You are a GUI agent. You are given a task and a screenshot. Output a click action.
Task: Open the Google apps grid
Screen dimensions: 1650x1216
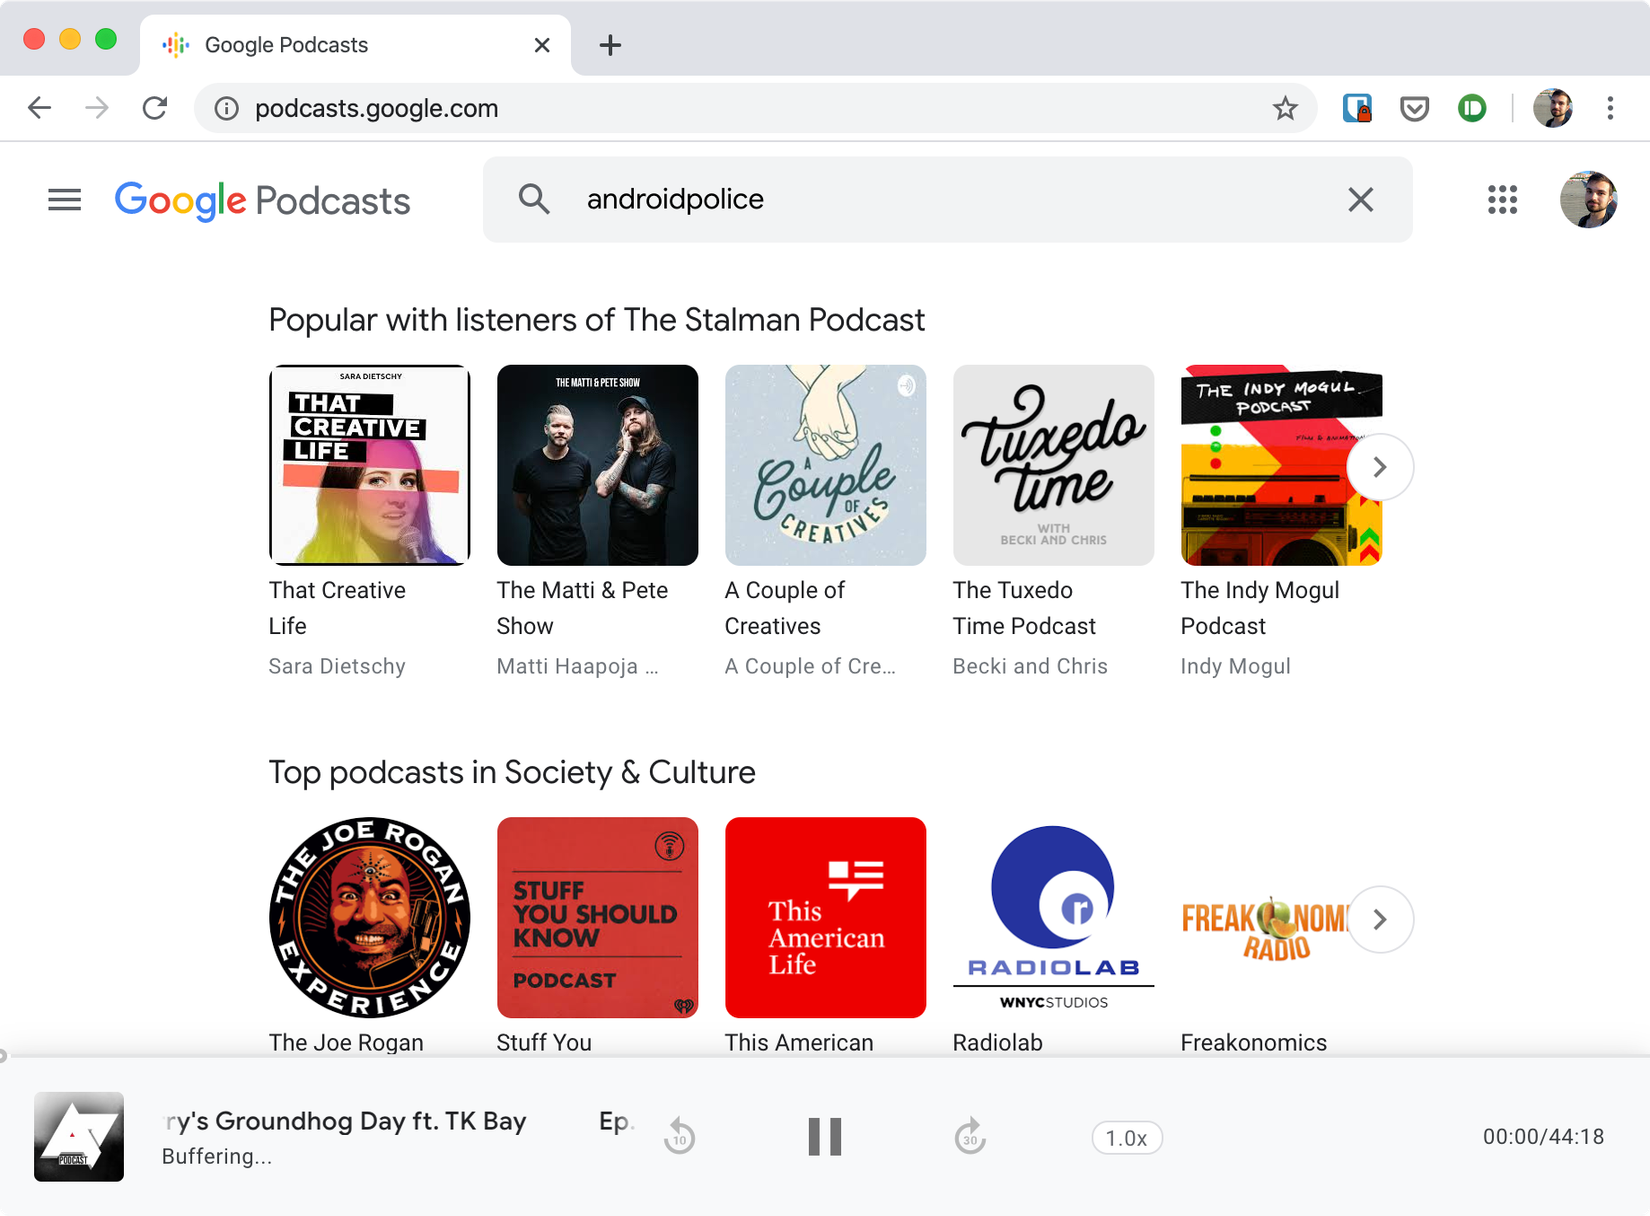pyautogui.click(x=1502, y=200)
